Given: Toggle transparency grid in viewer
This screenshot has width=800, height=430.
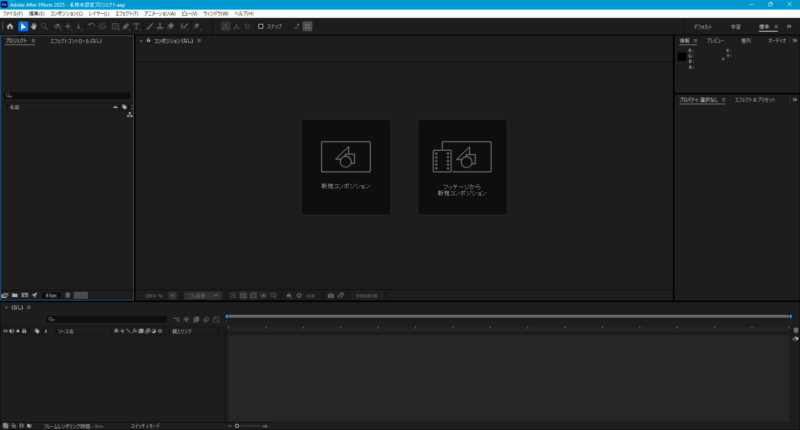Looking at the screenshot, I should 243,296.
